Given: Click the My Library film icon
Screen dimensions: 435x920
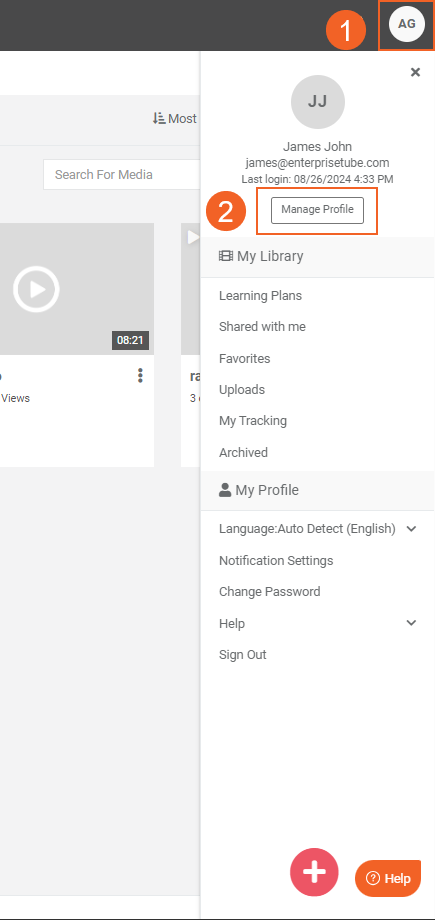Looking at the screenshot, I should [225, 256].
